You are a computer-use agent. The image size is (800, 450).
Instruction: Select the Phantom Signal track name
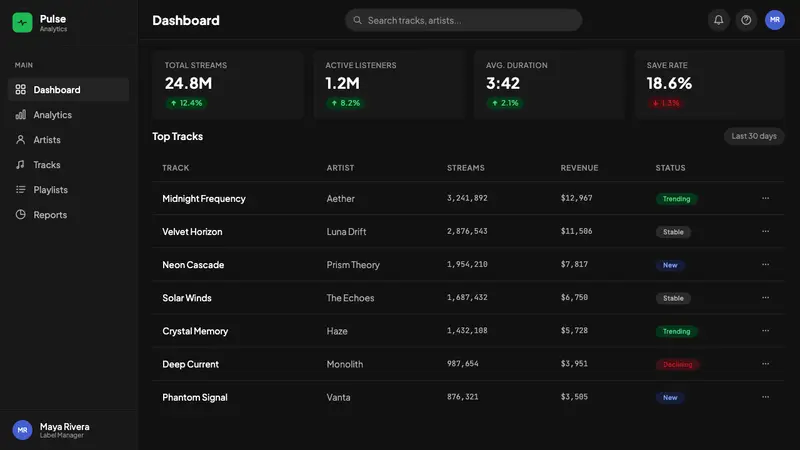point(195,397)
